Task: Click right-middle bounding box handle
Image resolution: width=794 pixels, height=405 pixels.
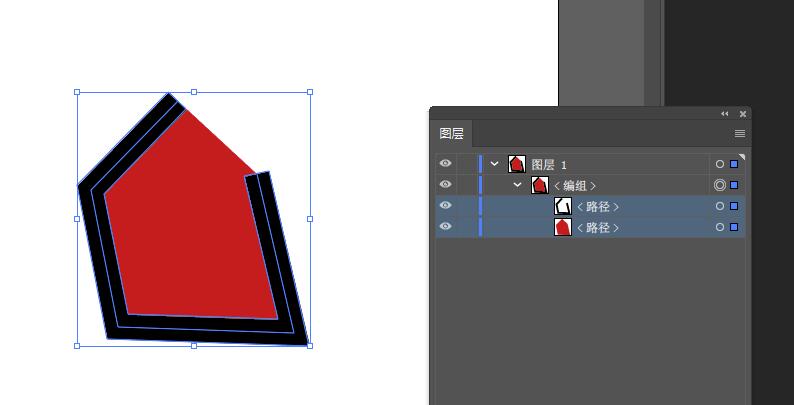Action: click(310, 219)
